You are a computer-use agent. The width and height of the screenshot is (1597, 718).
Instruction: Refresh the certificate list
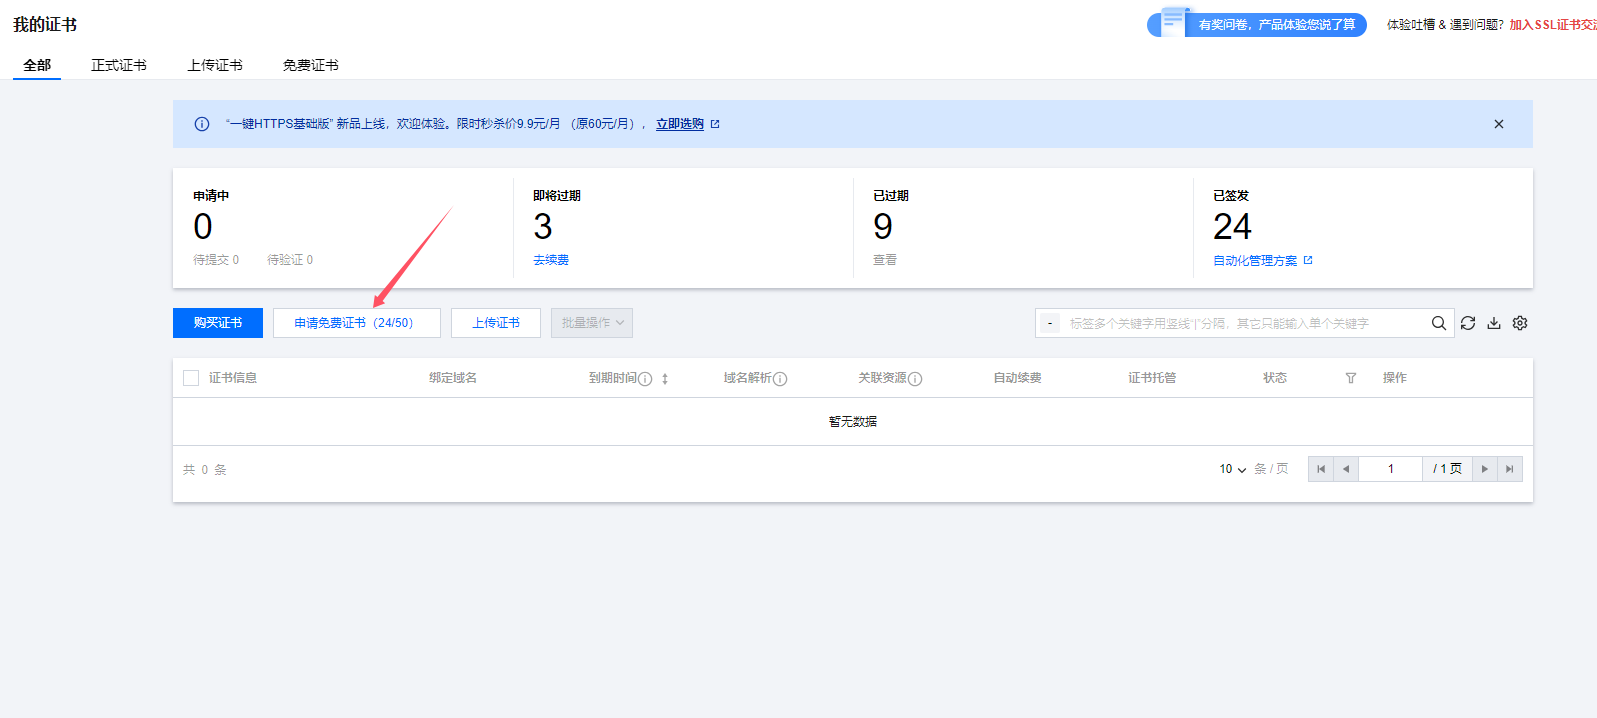tap(1467, 323)
